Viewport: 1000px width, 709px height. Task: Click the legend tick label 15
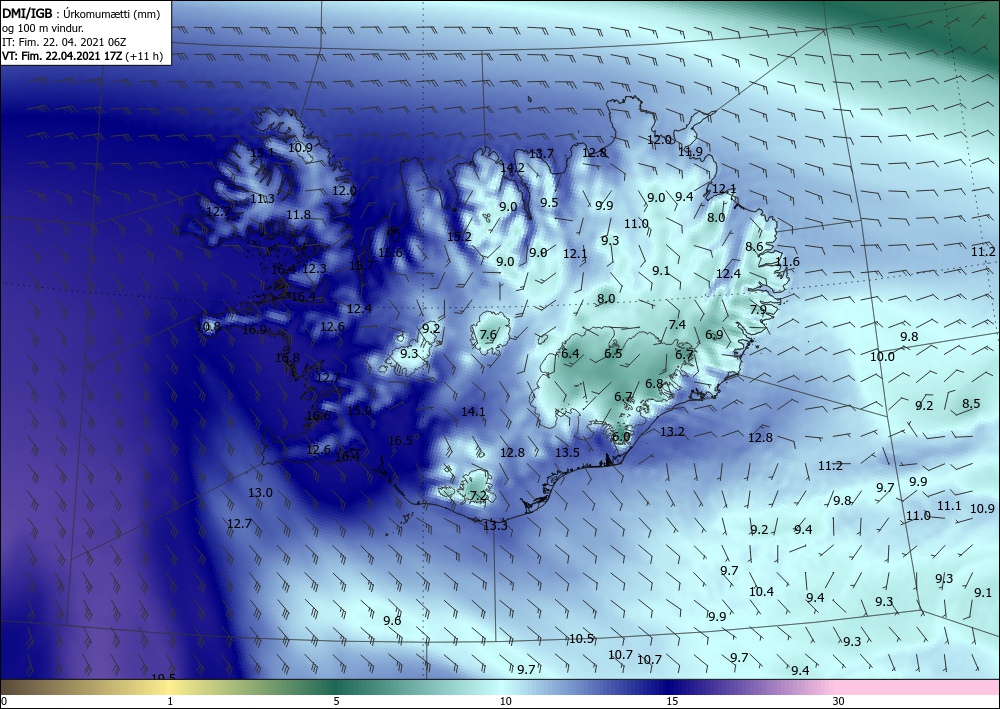point(672,702)
